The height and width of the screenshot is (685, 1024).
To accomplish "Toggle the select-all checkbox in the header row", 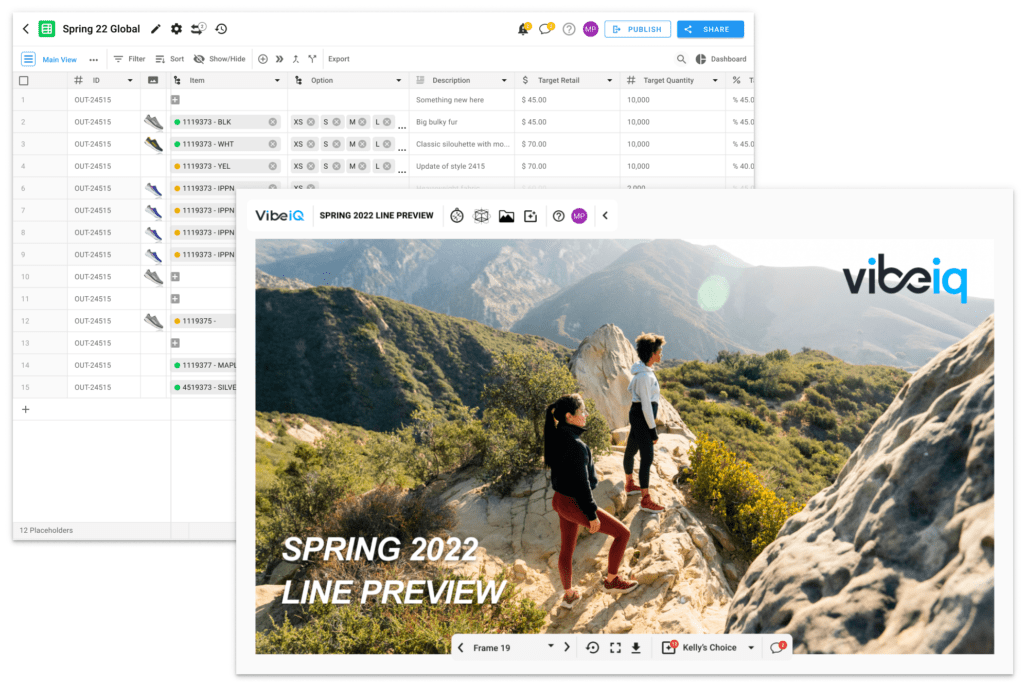I will 24,81.
